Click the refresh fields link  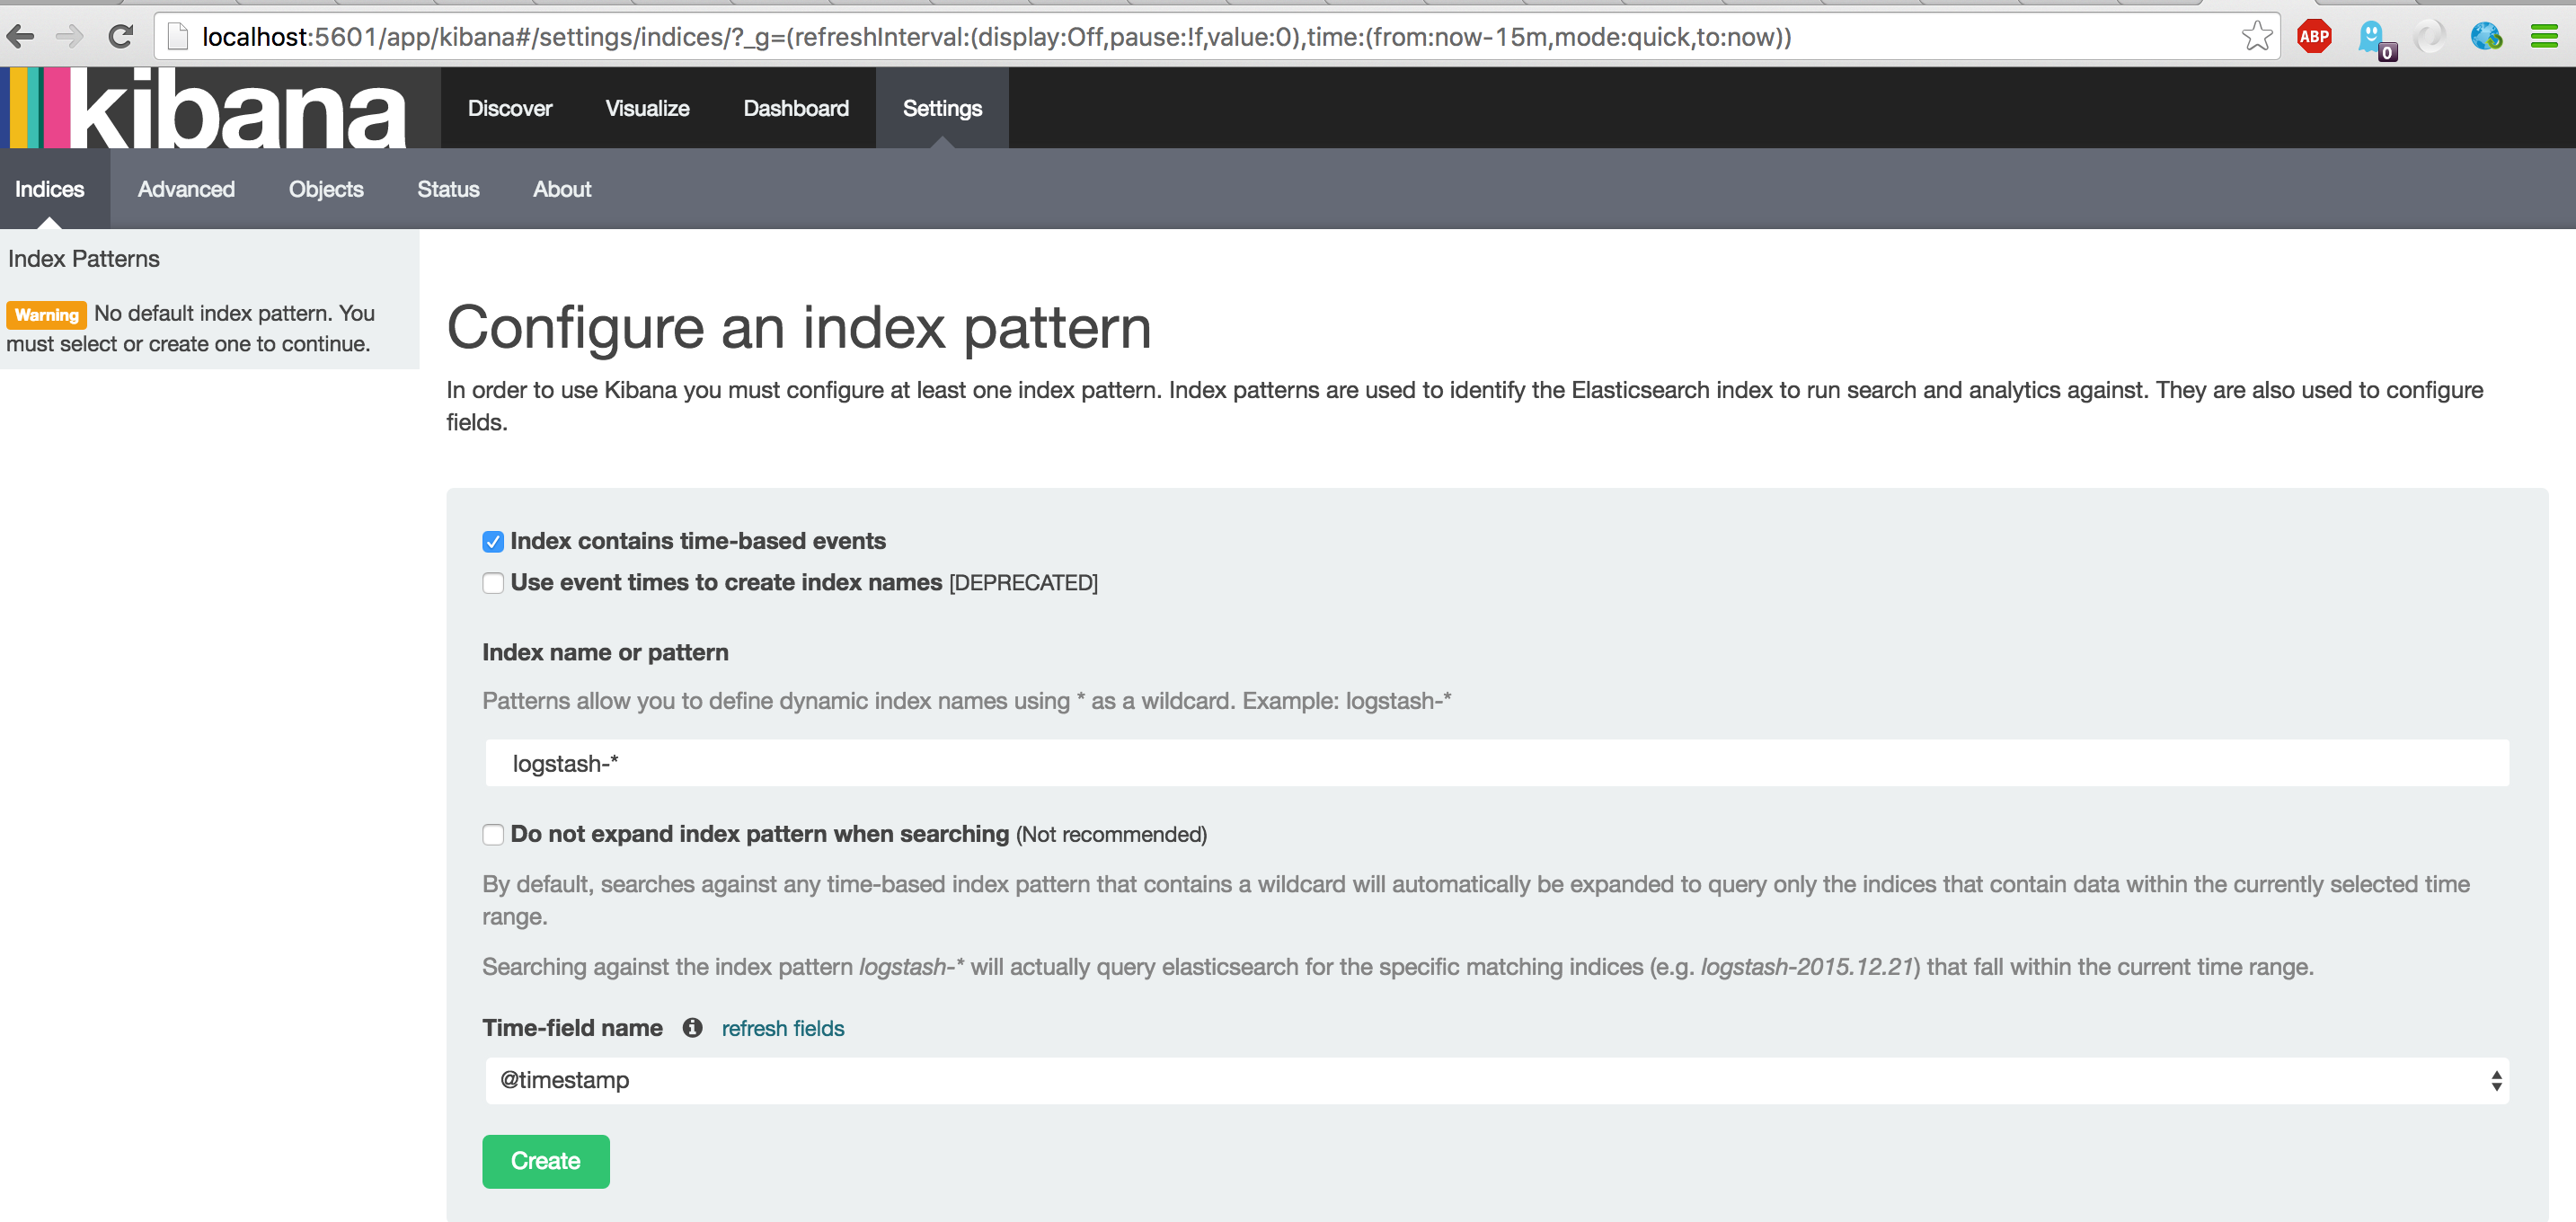(x=782, y=1028)
